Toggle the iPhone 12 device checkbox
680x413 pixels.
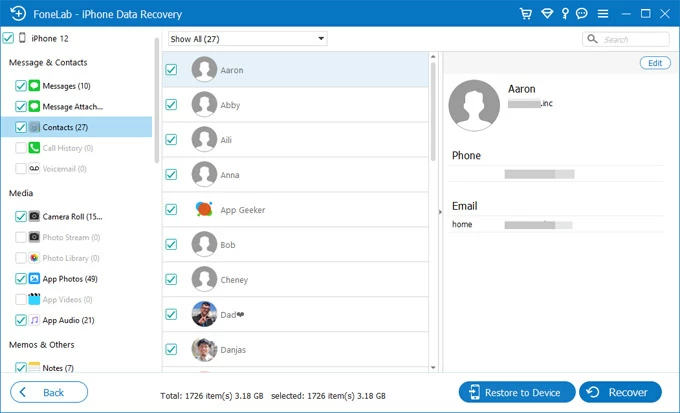8,38
